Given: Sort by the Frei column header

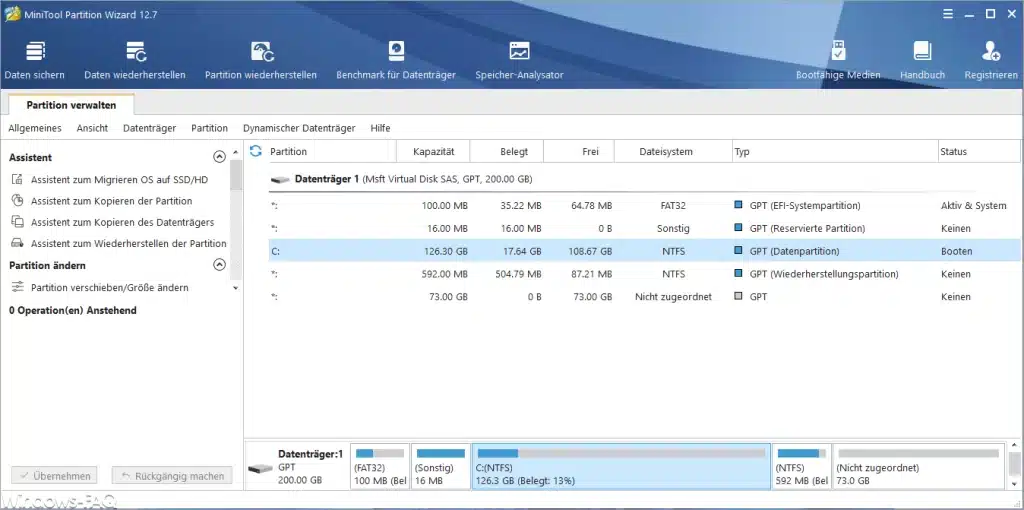Looking at the screenshot, I should pos(579,151).
